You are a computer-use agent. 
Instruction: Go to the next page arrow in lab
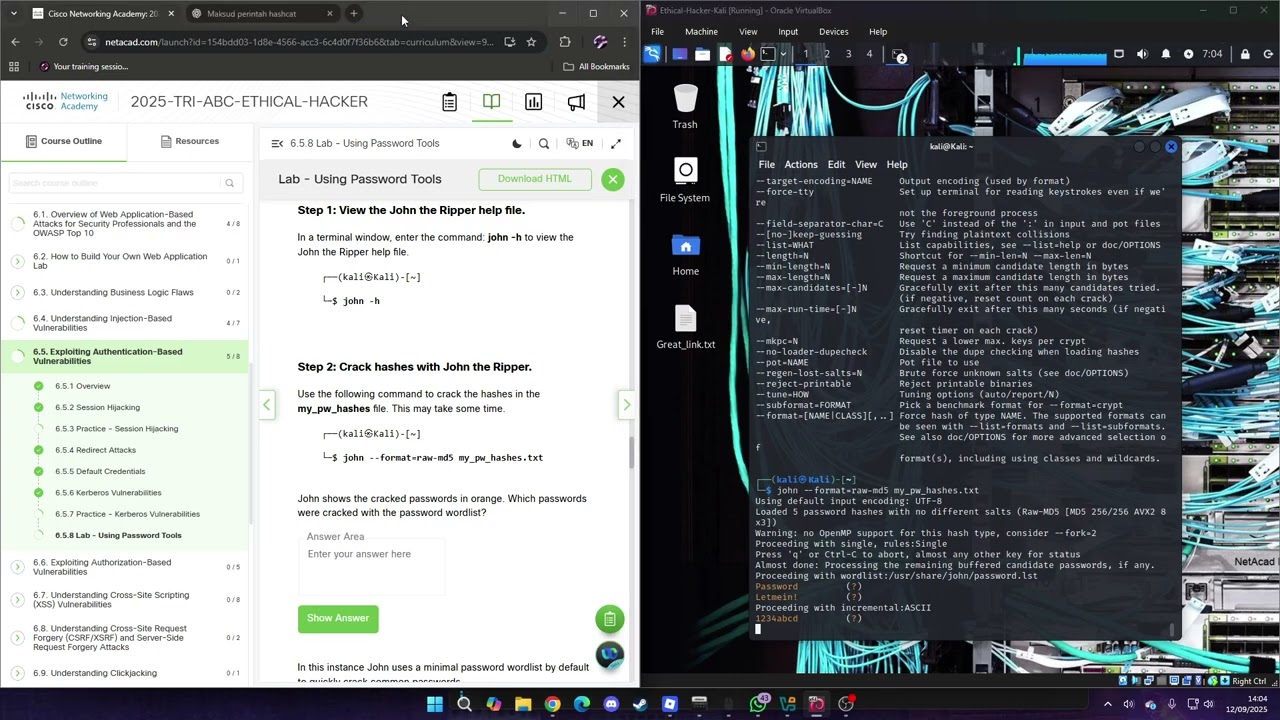(626, 404)
